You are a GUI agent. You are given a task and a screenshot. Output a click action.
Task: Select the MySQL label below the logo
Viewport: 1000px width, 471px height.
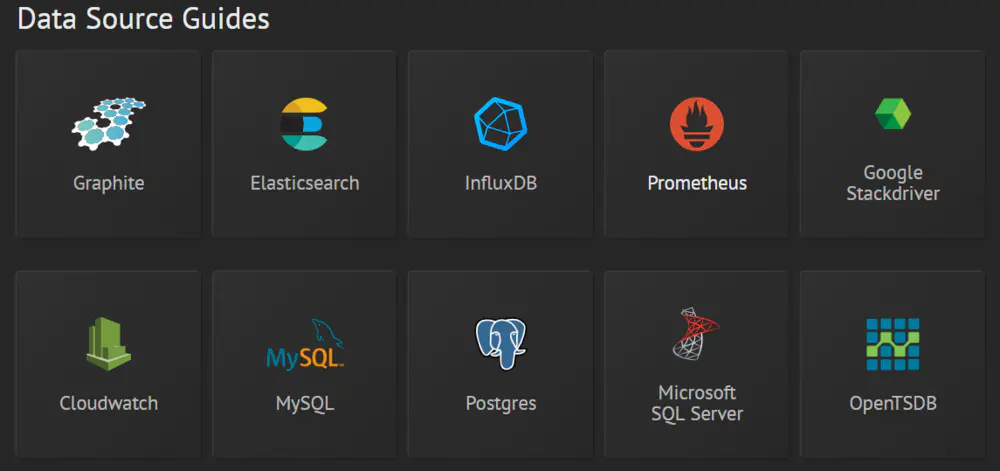305,403
